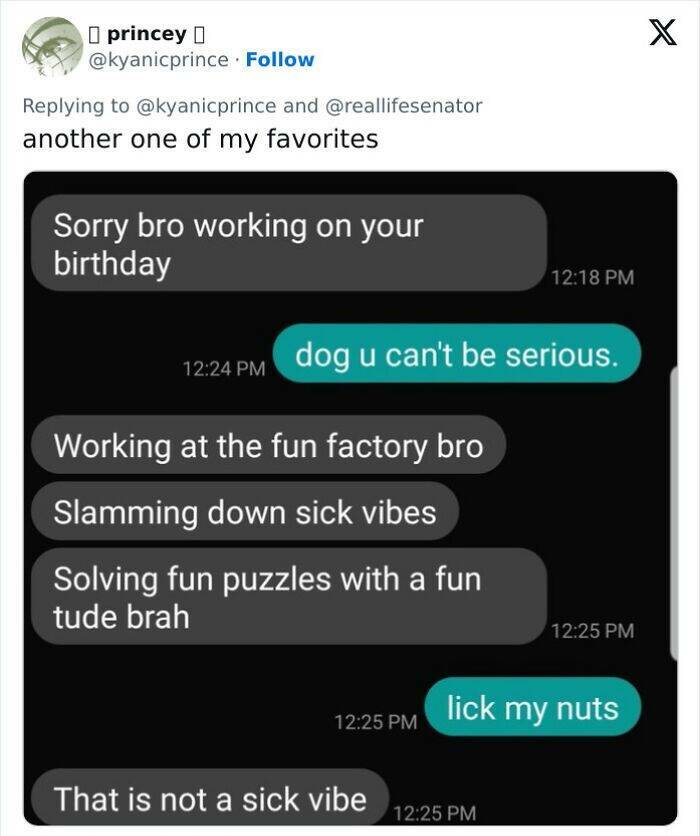Click the 12:24 PM timestamp

point(224,368)
